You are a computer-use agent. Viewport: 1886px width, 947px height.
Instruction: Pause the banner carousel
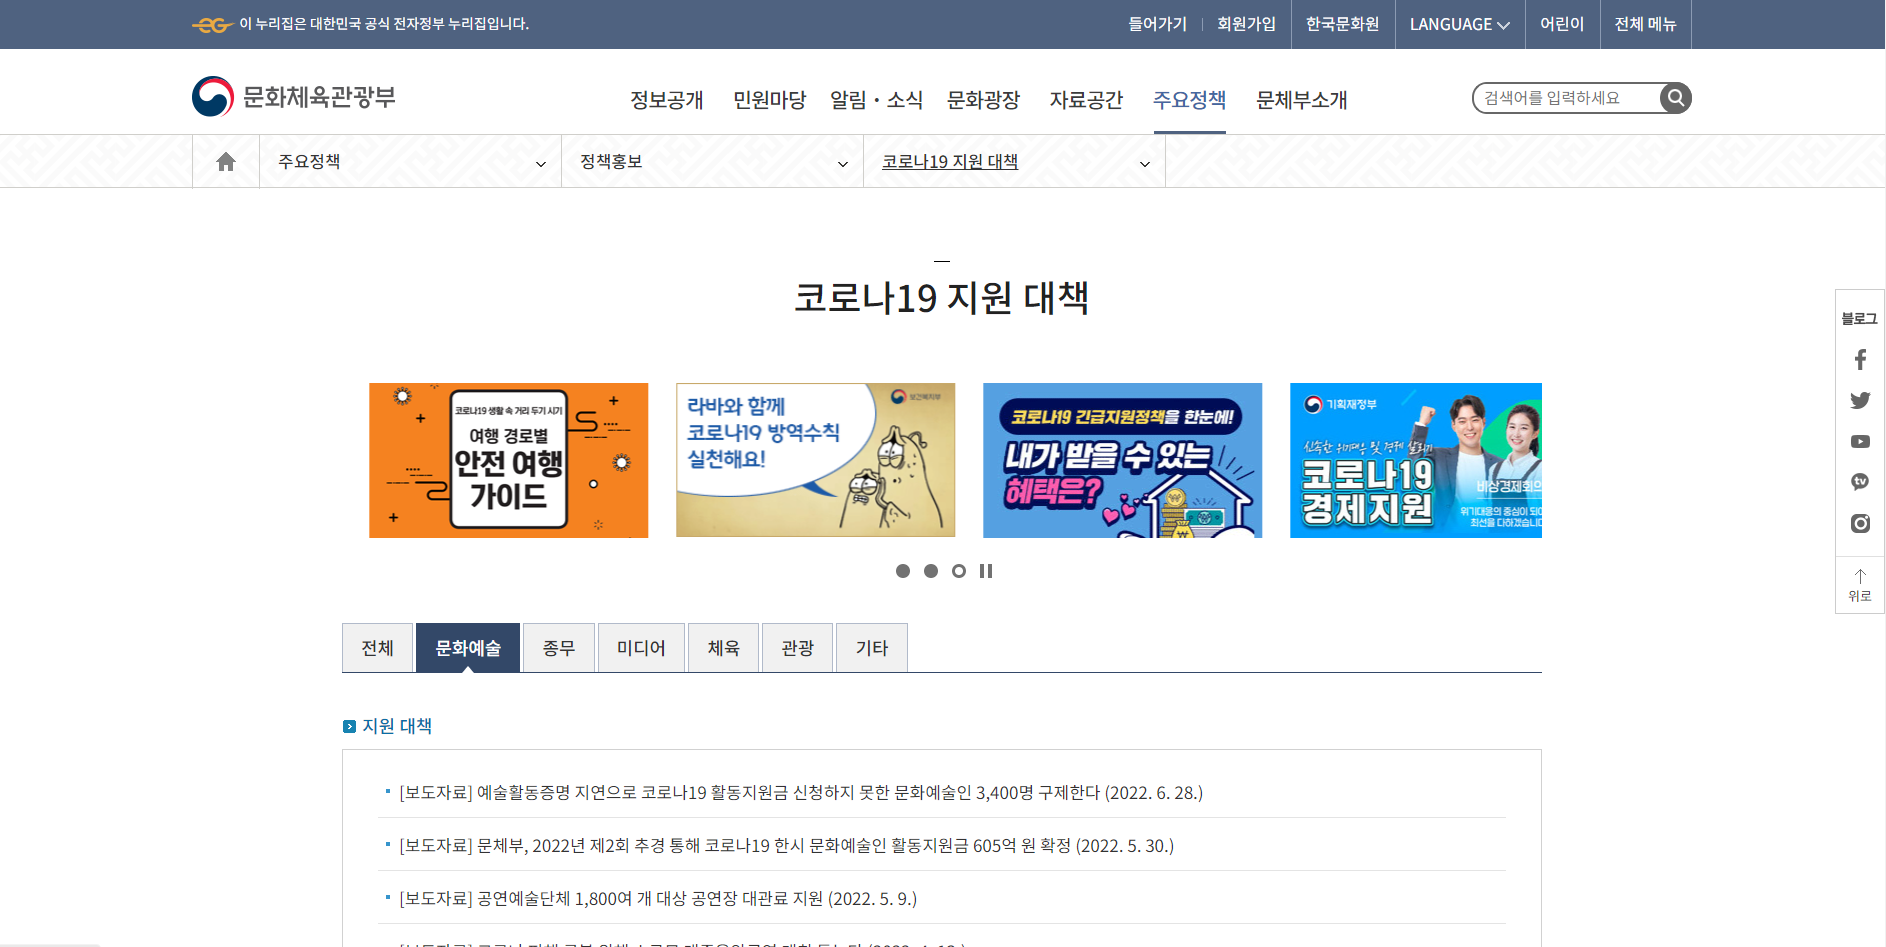click(986, 571)
